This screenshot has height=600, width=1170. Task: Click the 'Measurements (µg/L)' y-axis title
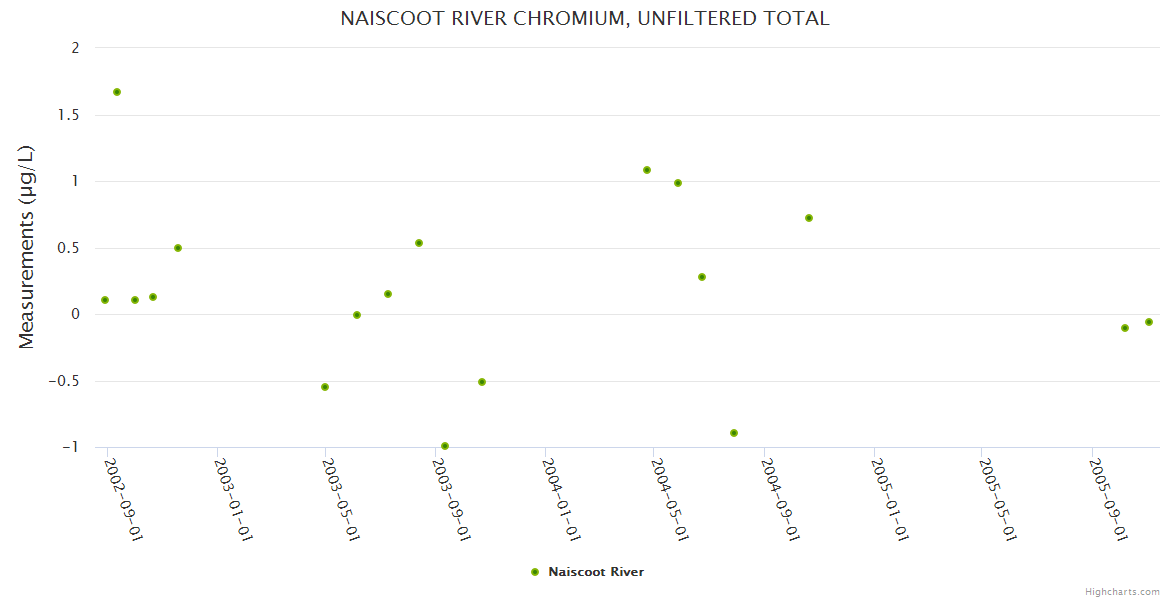pos(26,248)
